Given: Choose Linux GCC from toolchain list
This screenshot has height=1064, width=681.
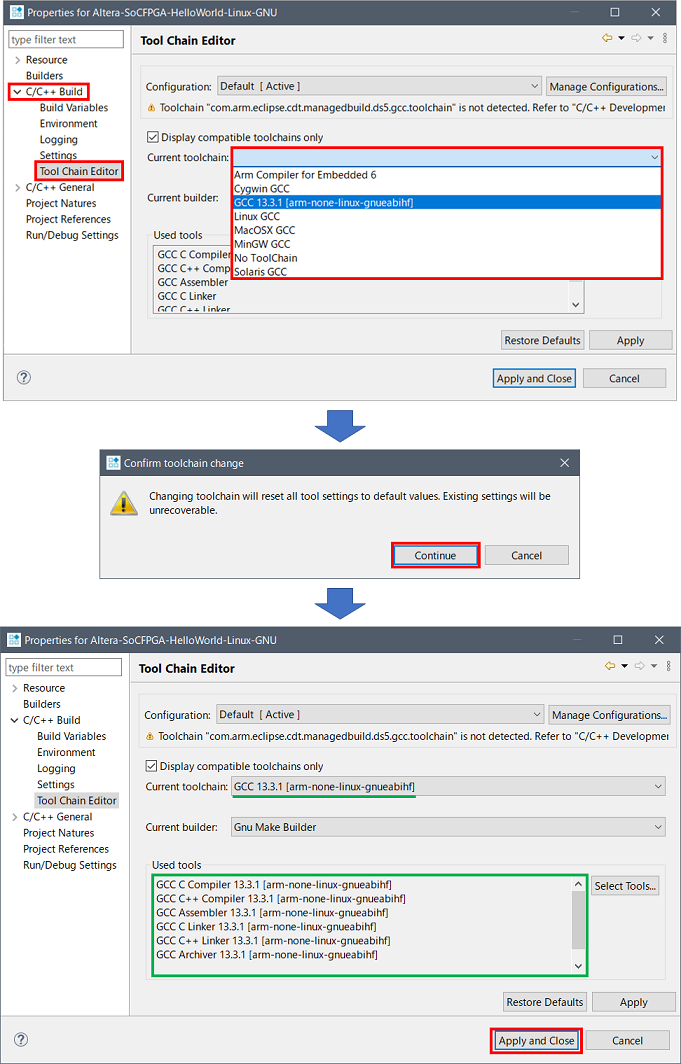Looking at the screenshot, I should pos(446,216).
